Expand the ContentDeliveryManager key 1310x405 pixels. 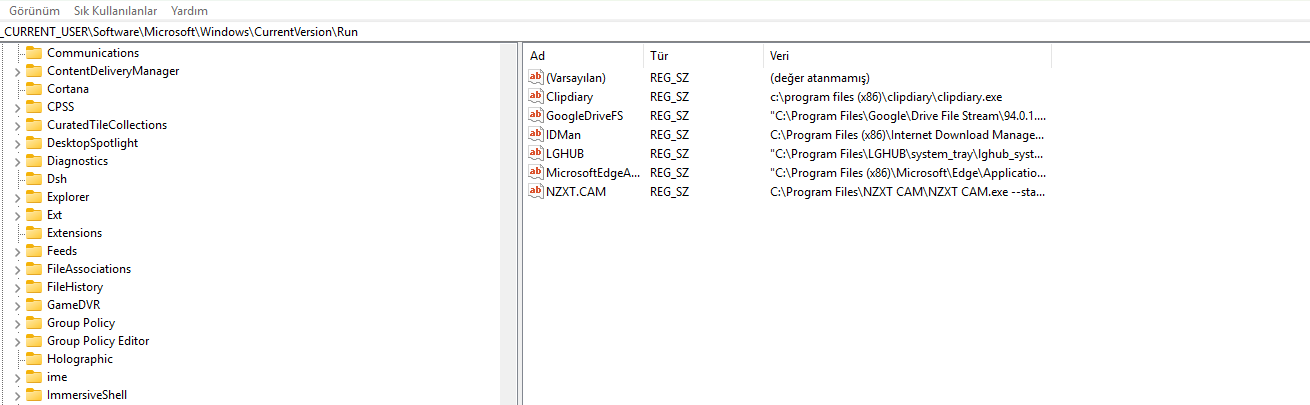(x=17, y=71)
